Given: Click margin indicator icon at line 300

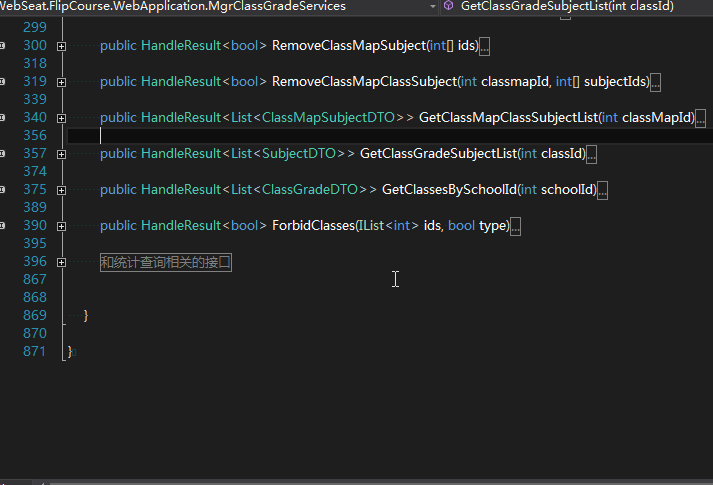Looking at the screenshot, I should click(2, 45).
